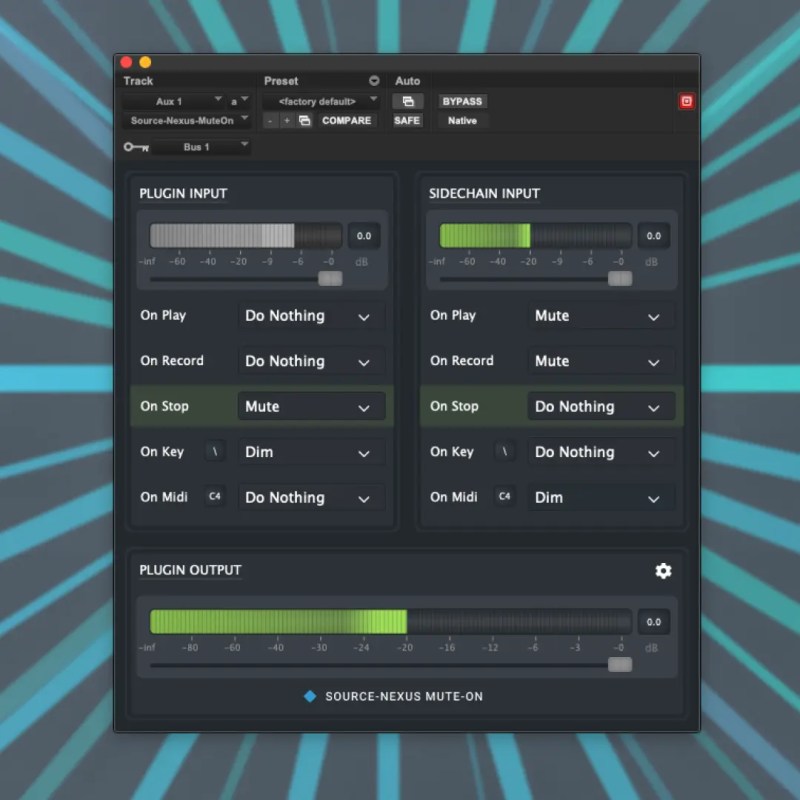Click the red target button in header
800x800 pixels.
point(686,101)
